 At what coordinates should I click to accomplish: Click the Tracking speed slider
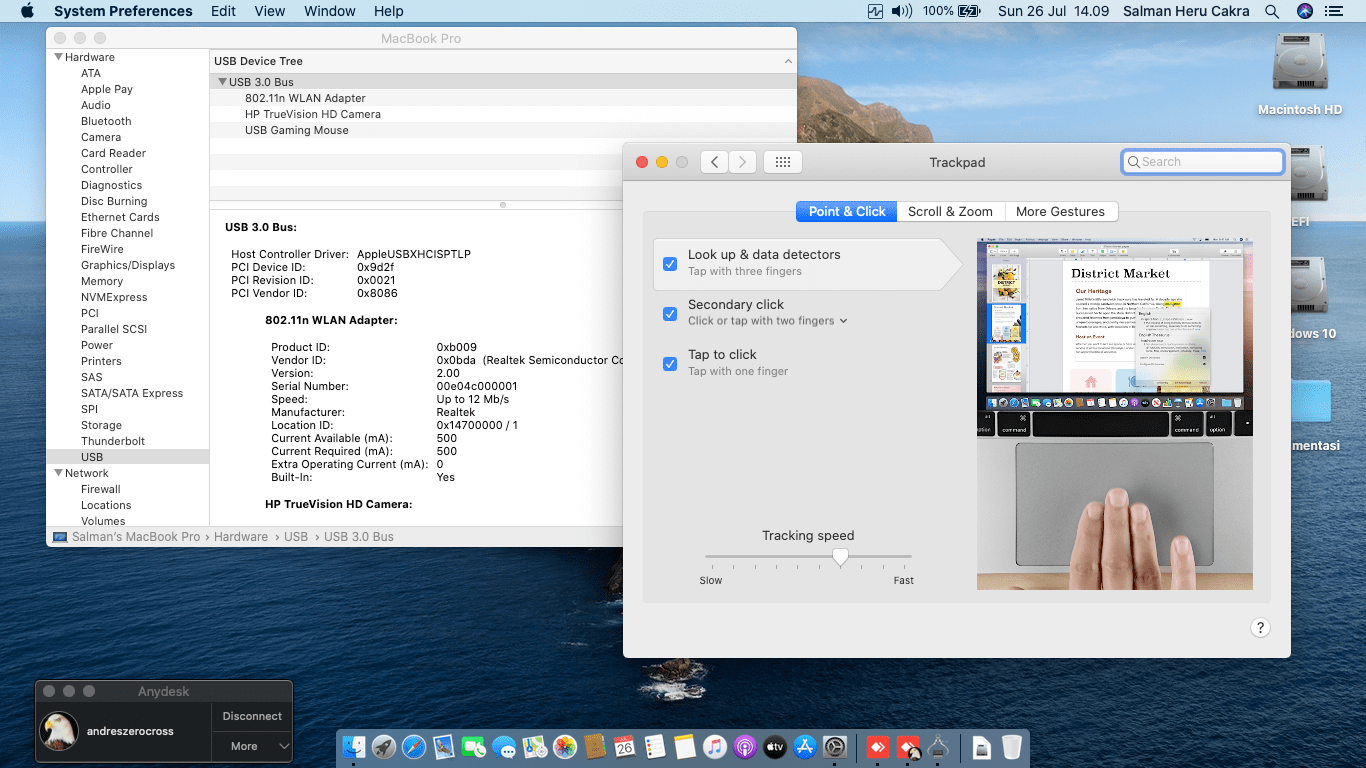pyautogui.click(x=840, y=557)
